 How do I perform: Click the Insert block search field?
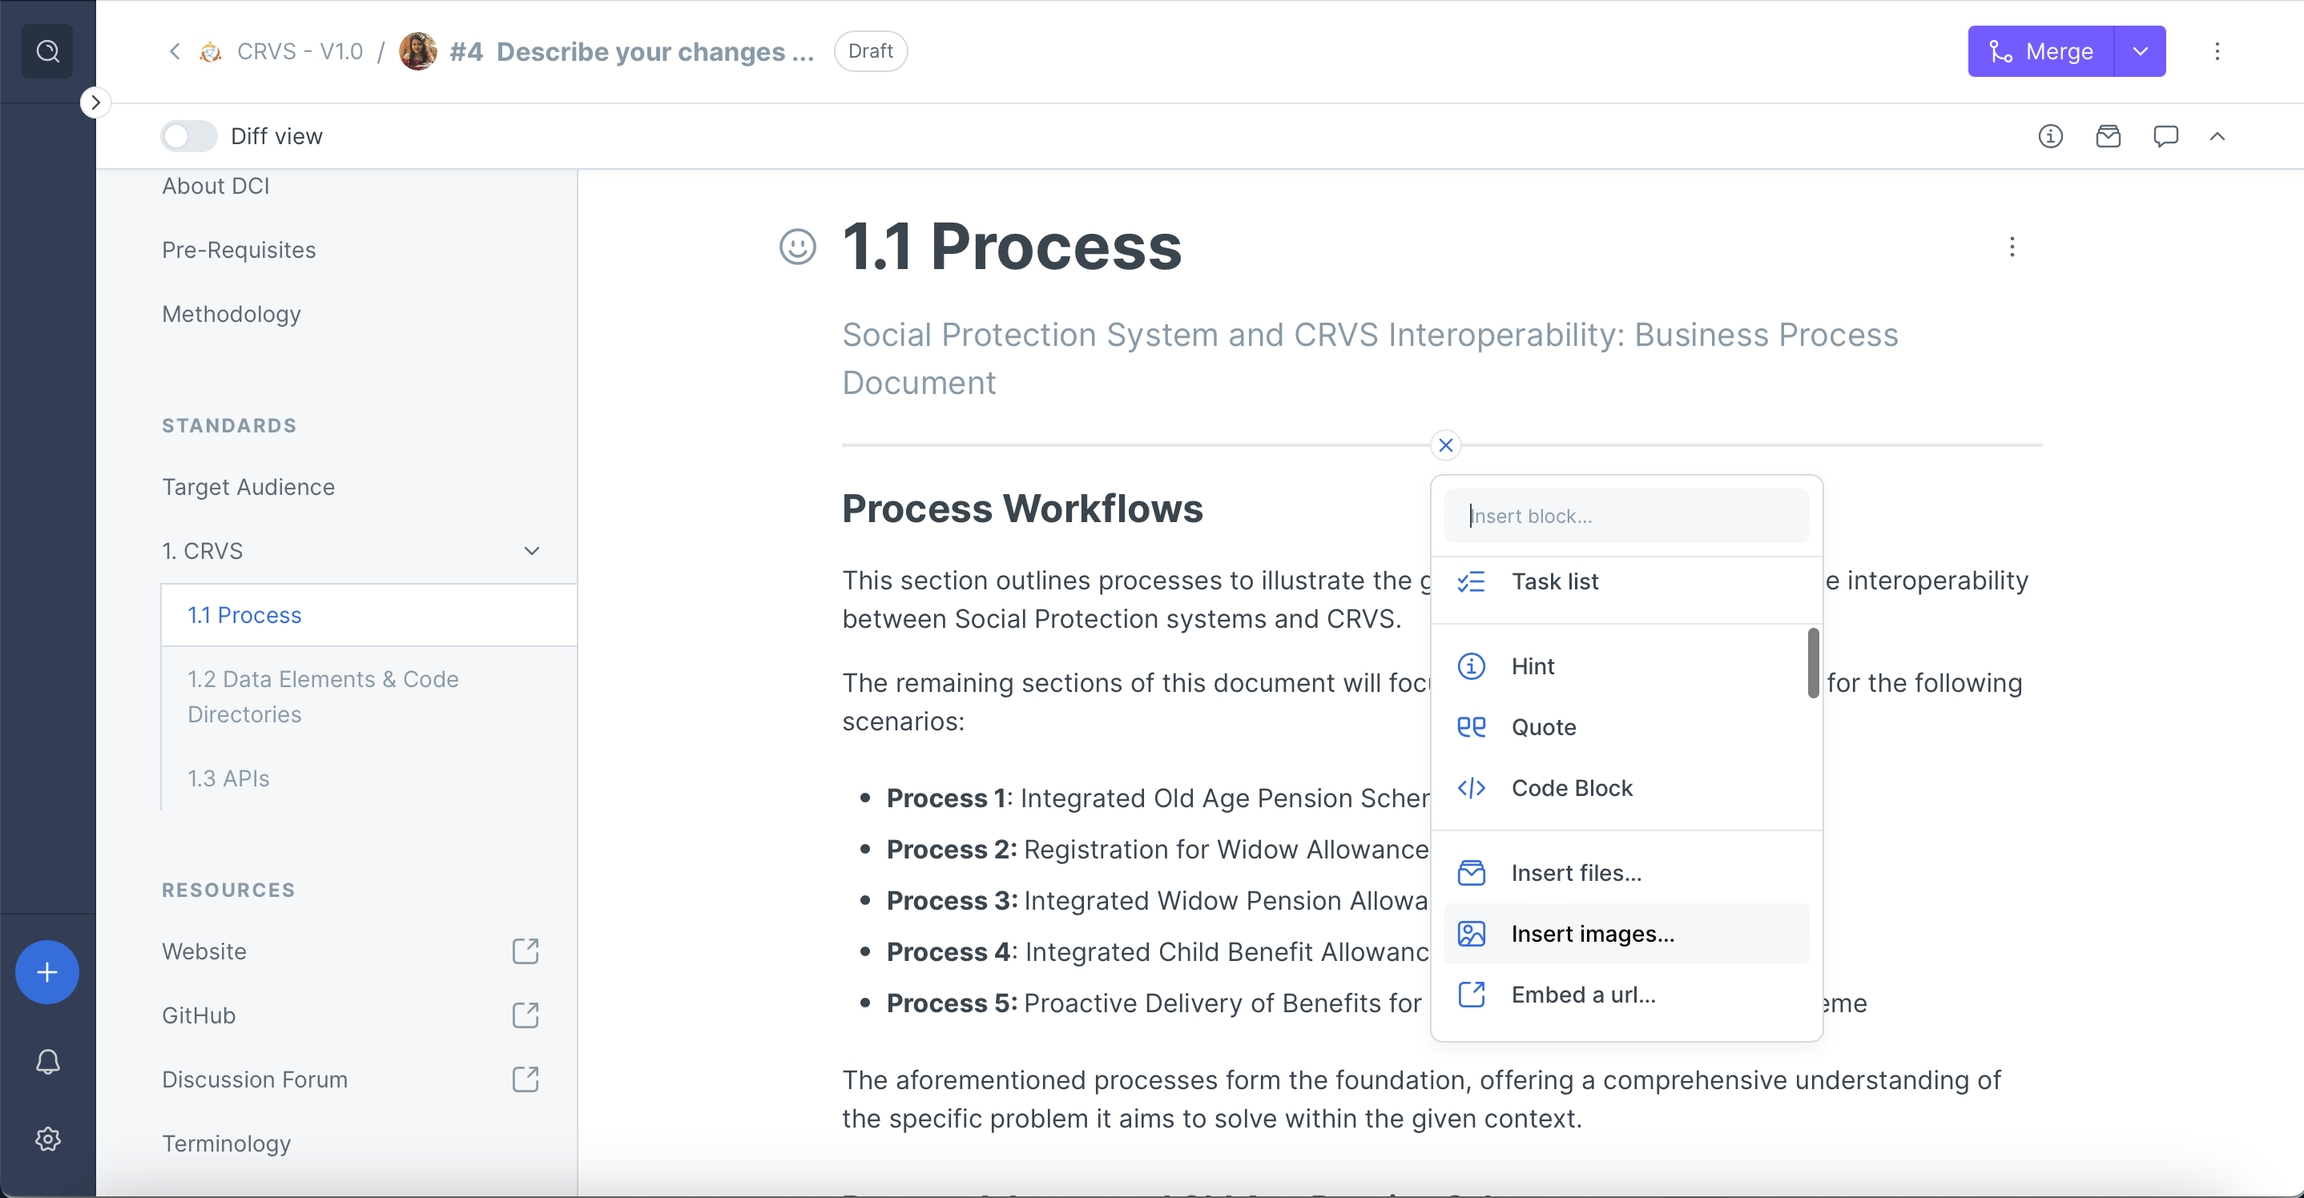point(1626,516)
